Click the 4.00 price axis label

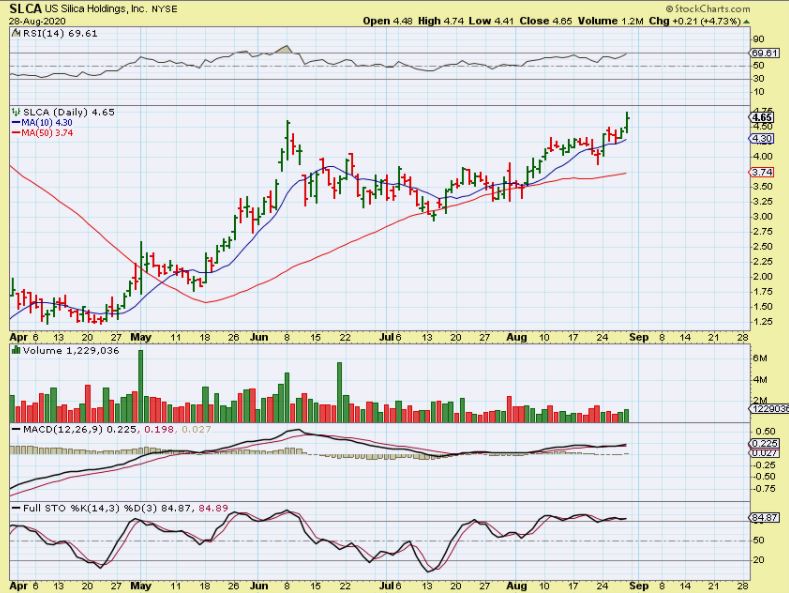click(x=763, y=157)
